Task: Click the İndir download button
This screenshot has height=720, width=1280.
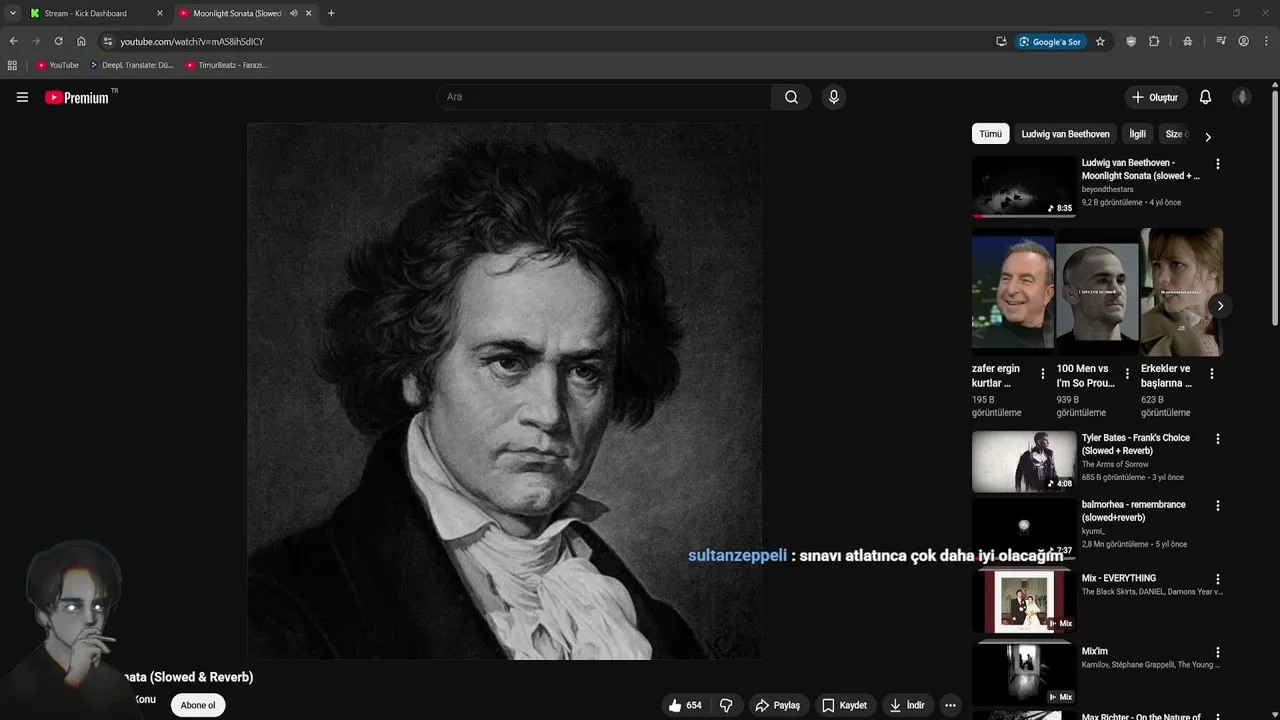Action: tap(907, 705)
